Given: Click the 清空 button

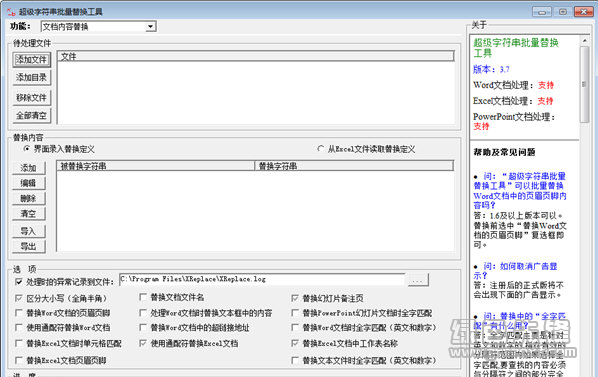Looking at the screenshot, I should click(x=29, y=213).
